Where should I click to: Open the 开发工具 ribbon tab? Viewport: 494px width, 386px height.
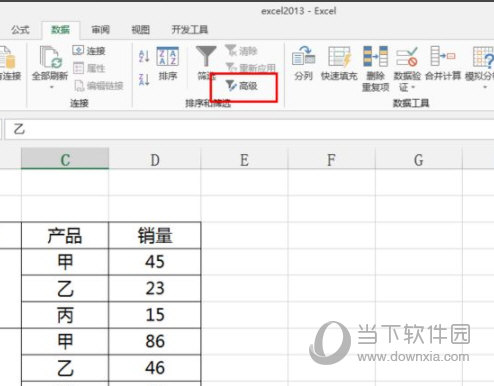pyautogui.click(x=189, y=30)
